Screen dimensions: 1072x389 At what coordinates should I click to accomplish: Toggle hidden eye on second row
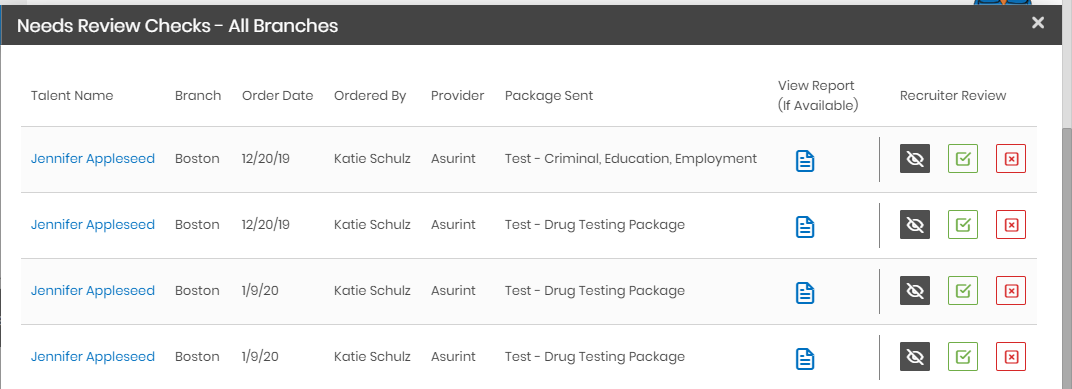click(x=915, y=224)
